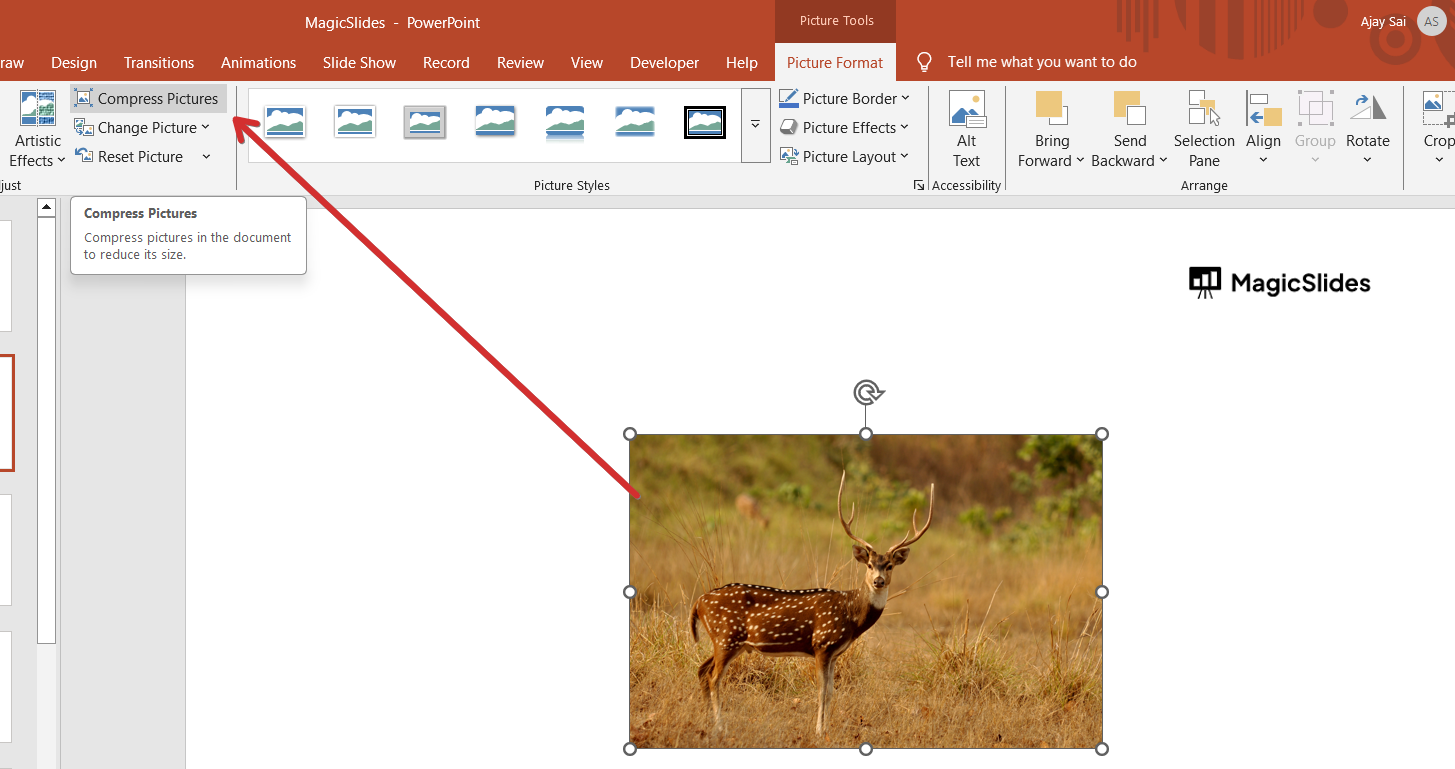Image resolution: width=1455 pixels, height=769 pixels.
Task: Click the picture rotation handle
Action: pos(866,392)
